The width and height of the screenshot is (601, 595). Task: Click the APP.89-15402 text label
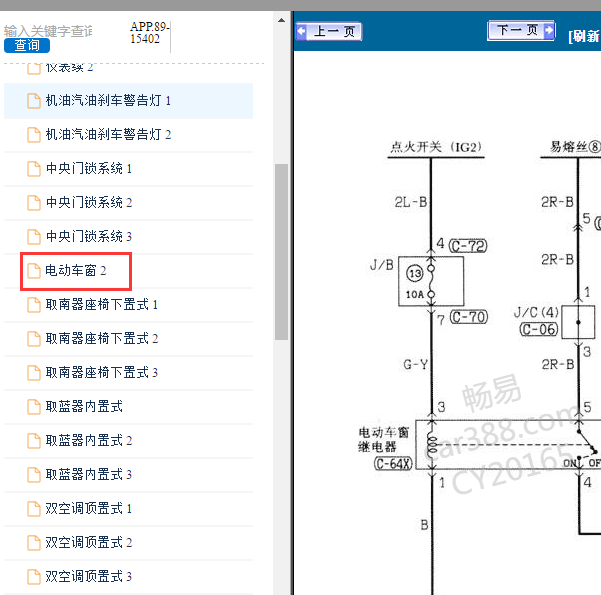click(149, 33)
